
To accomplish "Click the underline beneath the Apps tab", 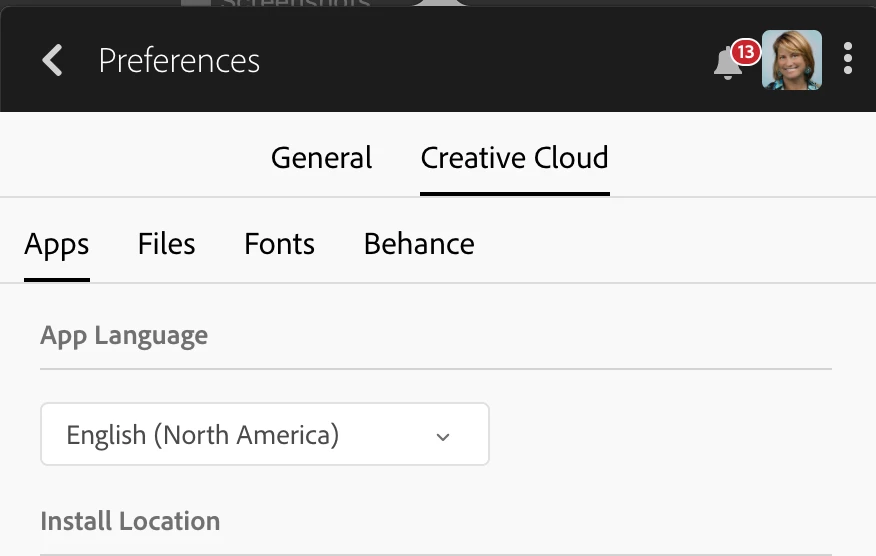I will (57, 280).
